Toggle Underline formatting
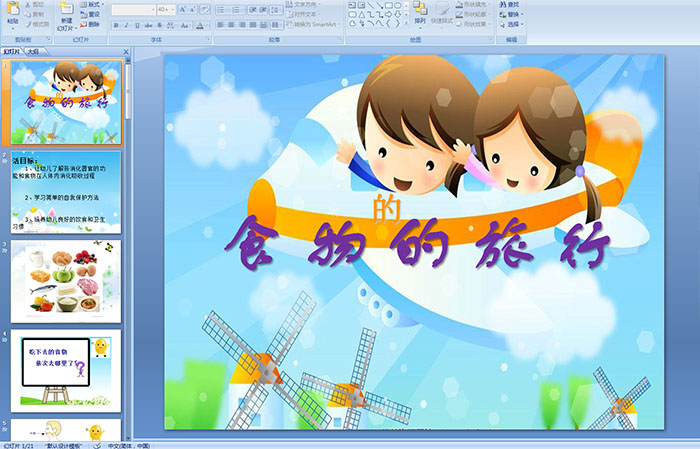 pyautogui.click(x=138, y=25)
